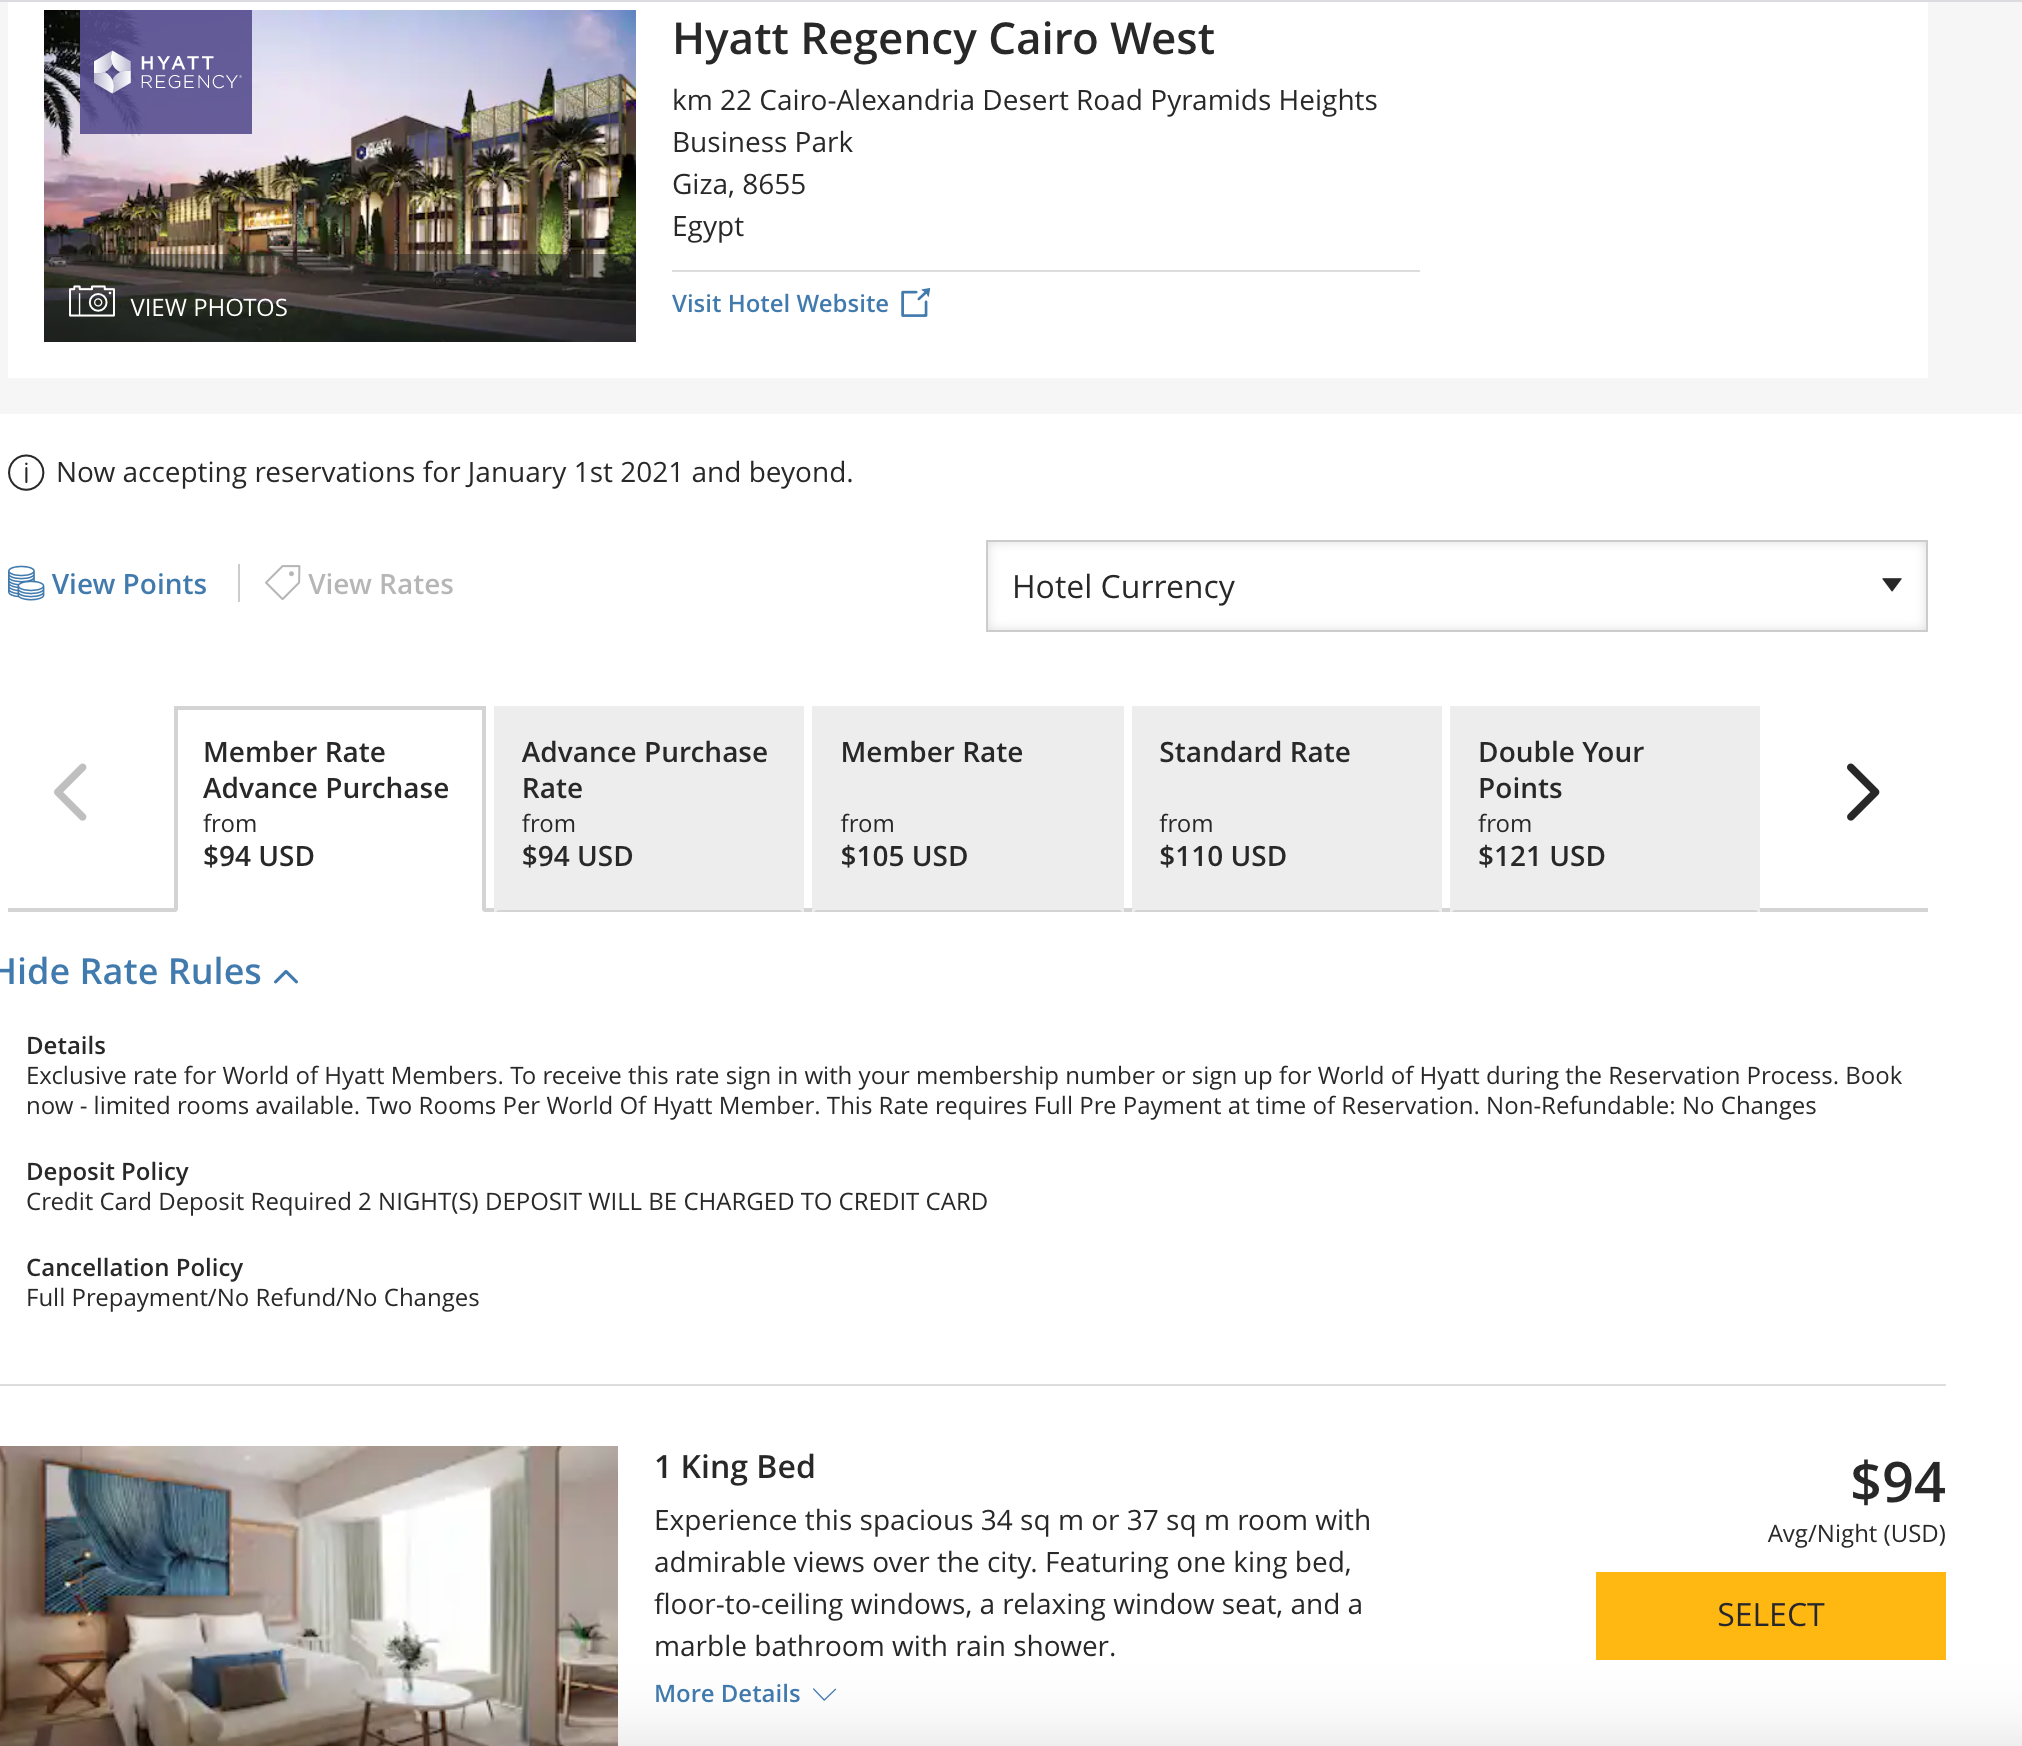Select the $105 Member Rate tab
This screenshot has height=1746, width=2022.
(967, 806)
